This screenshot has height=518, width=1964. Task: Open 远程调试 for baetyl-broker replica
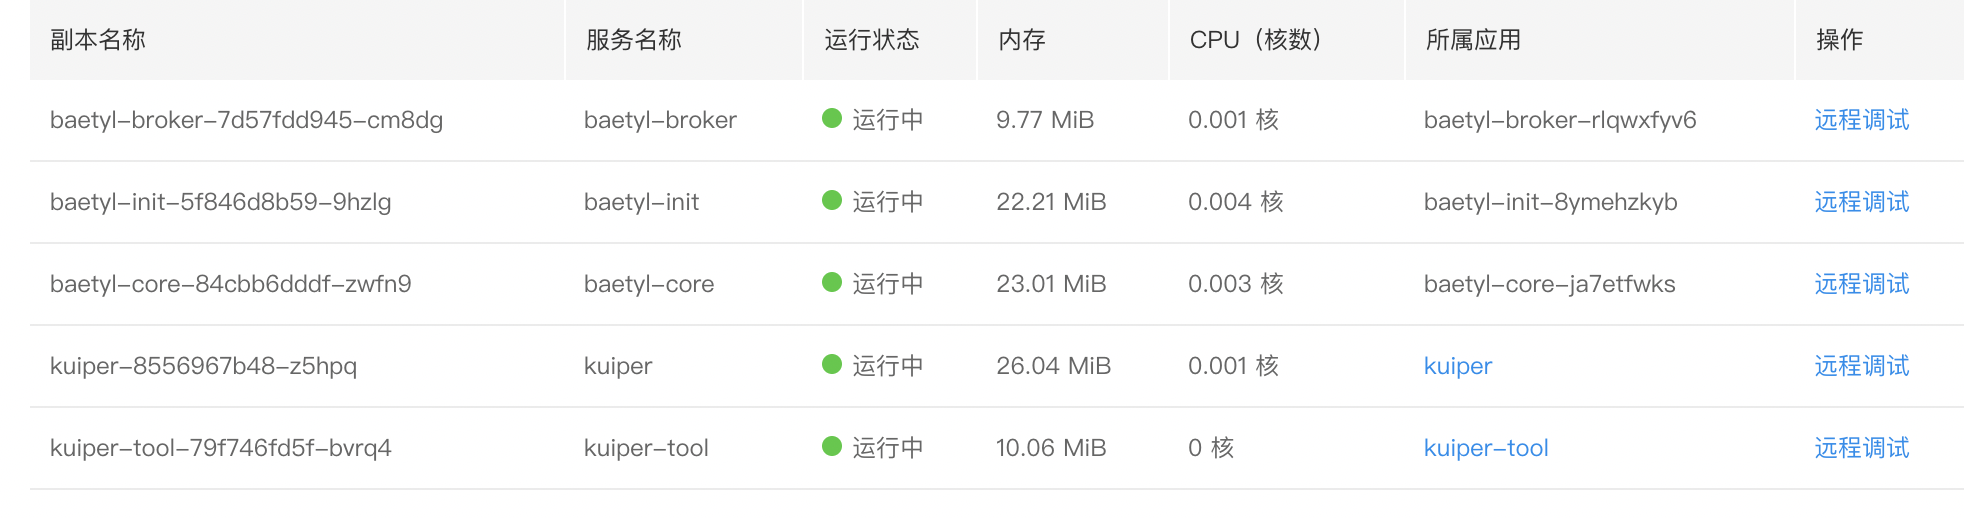click(x=1862, y=120)
